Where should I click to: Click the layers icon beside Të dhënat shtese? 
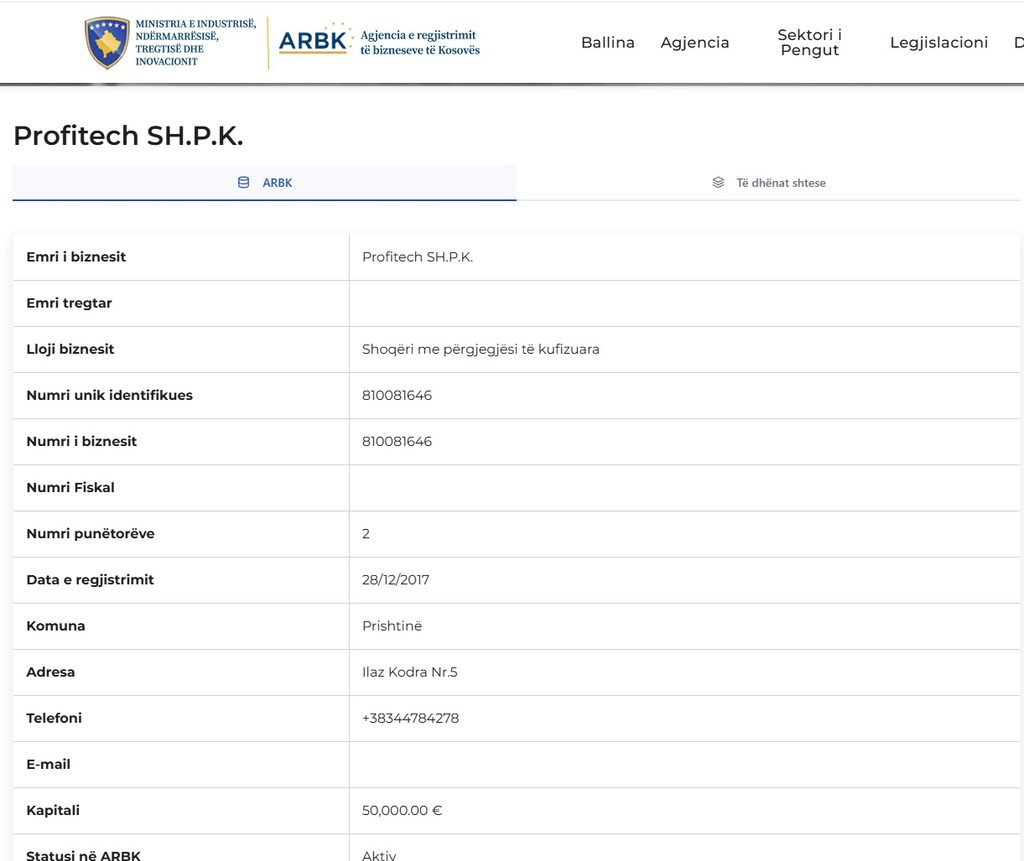718,182
